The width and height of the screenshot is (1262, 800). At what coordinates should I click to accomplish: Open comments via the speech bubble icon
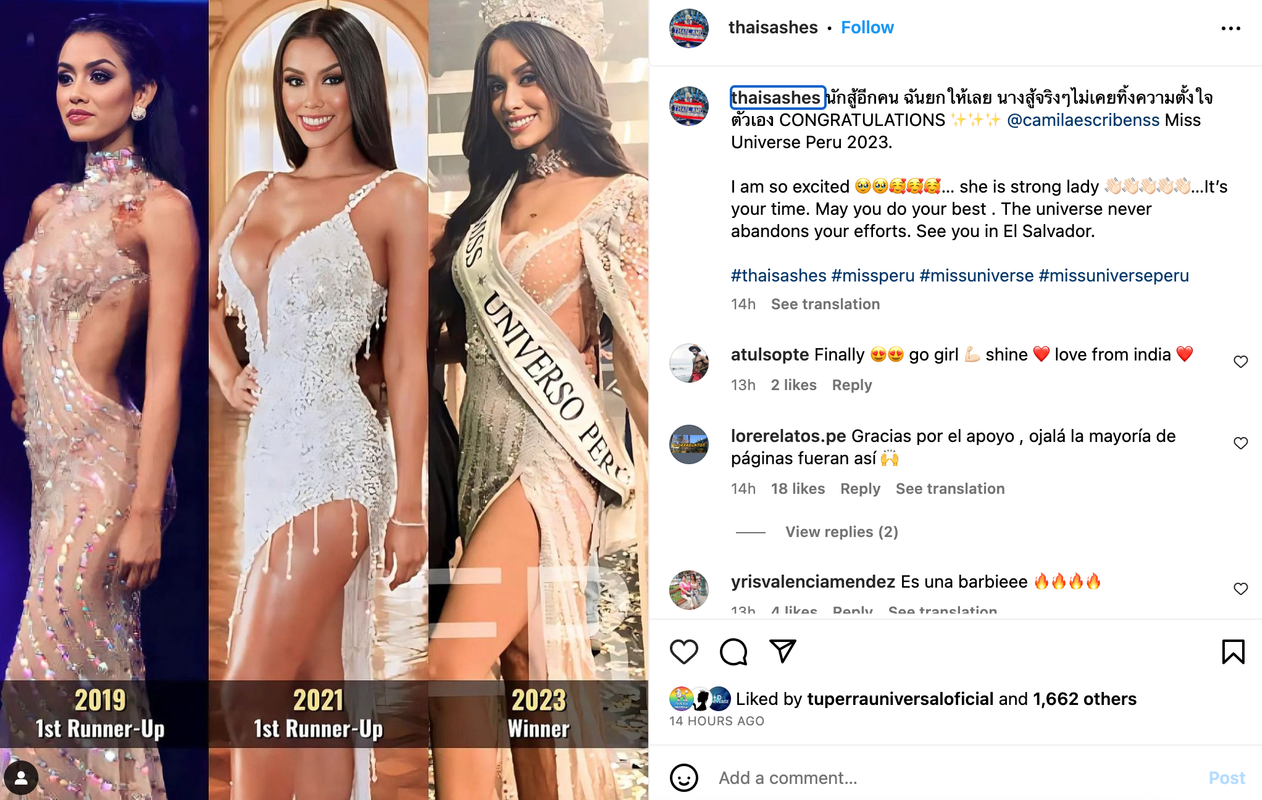tap(733, 652)
